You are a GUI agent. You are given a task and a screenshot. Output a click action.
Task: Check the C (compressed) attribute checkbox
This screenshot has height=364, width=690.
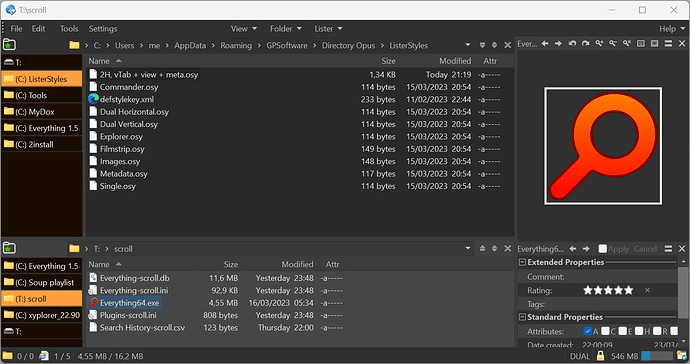[x=605, y=331]
